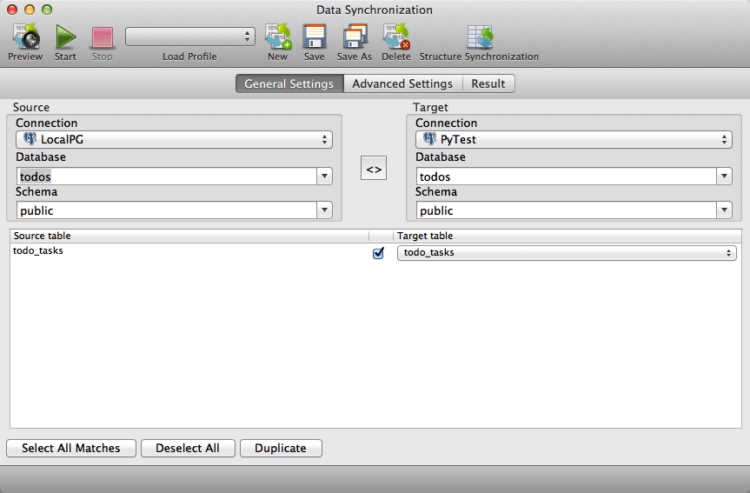Expand the Source Database dropdown arrow

324,176
